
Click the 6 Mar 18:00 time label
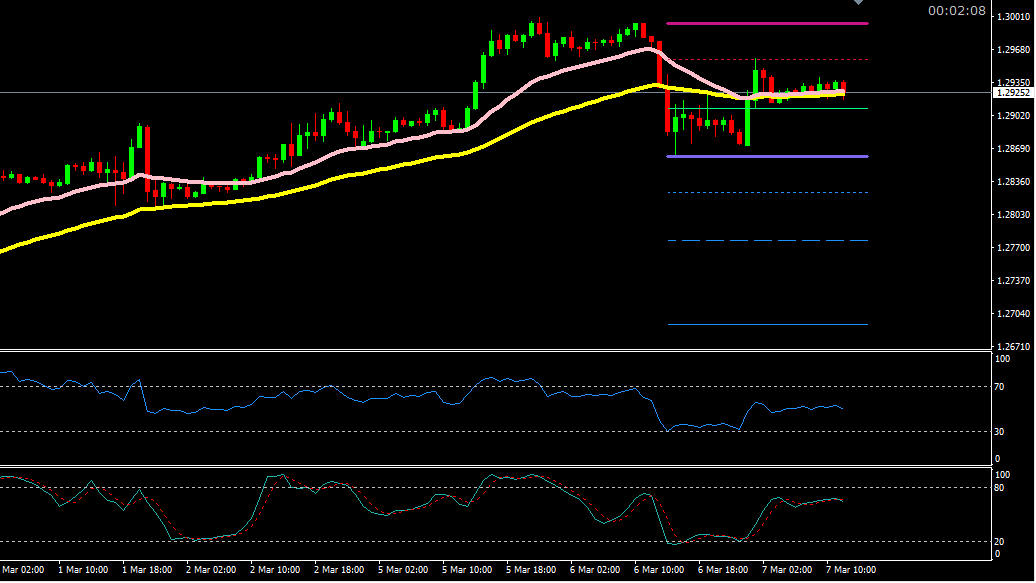click(x=723, y=570)
